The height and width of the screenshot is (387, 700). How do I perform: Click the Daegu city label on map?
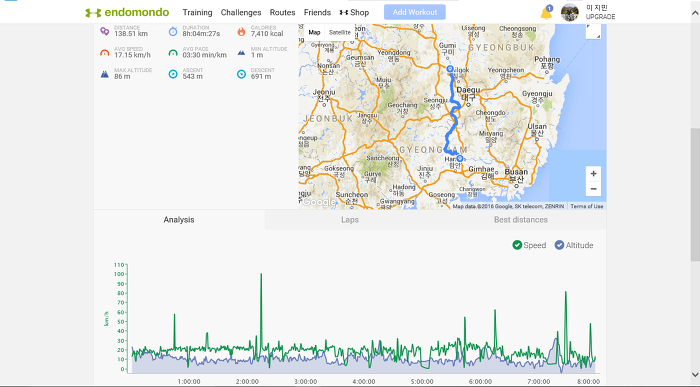click(468, 93)
